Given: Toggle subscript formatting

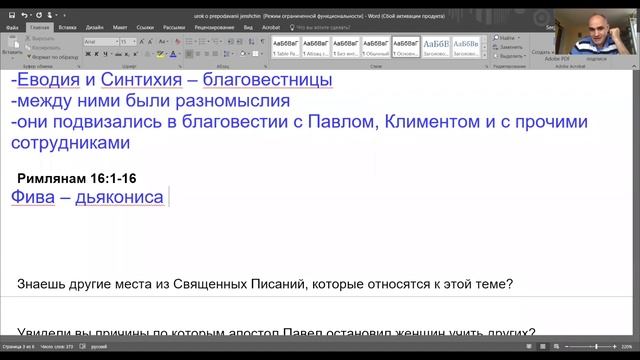Looking at the screenshot, I should [127, 54].
